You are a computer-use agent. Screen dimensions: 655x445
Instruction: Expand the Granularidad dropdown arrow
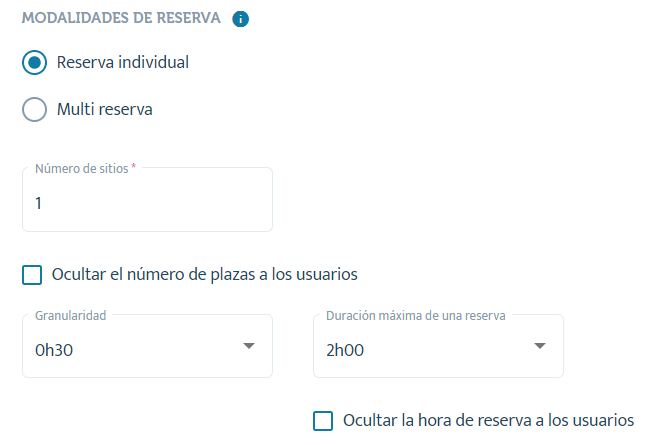coord(249,346)
